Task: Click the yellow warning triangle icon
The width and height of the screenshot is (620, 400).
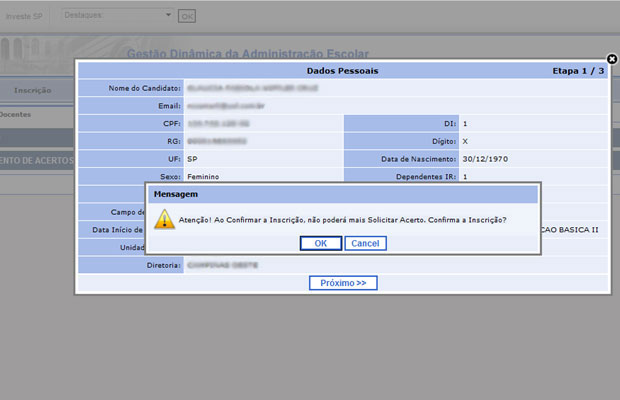Action: point(165,220)
